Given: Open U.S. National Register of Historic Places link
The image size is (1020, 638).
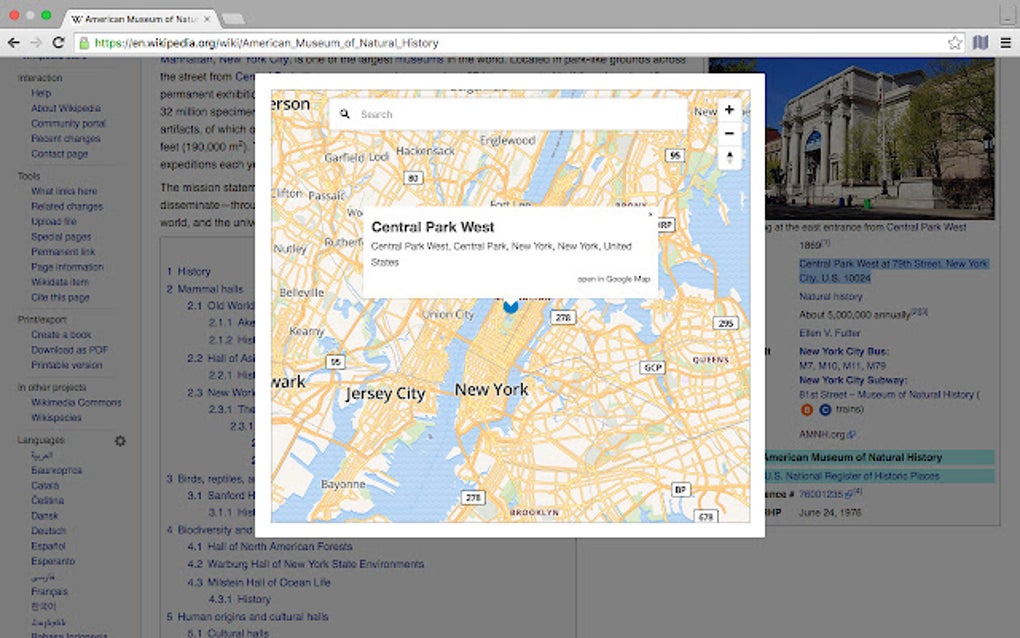Looking at the screenshot, I should [x=852, y=476].
